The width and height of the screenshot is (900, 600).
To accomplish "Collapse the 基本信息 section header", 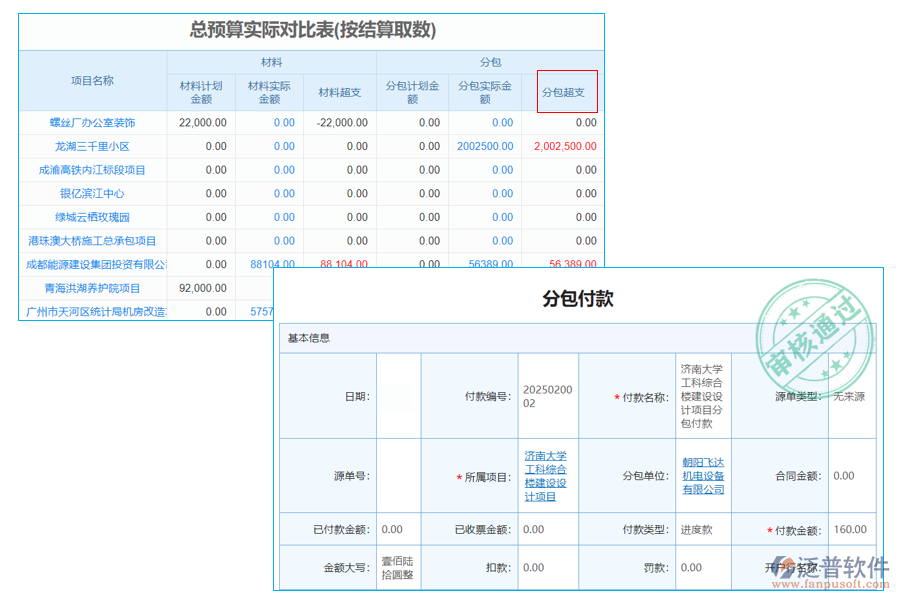I will pyautogui.click(x=310, y=337).
